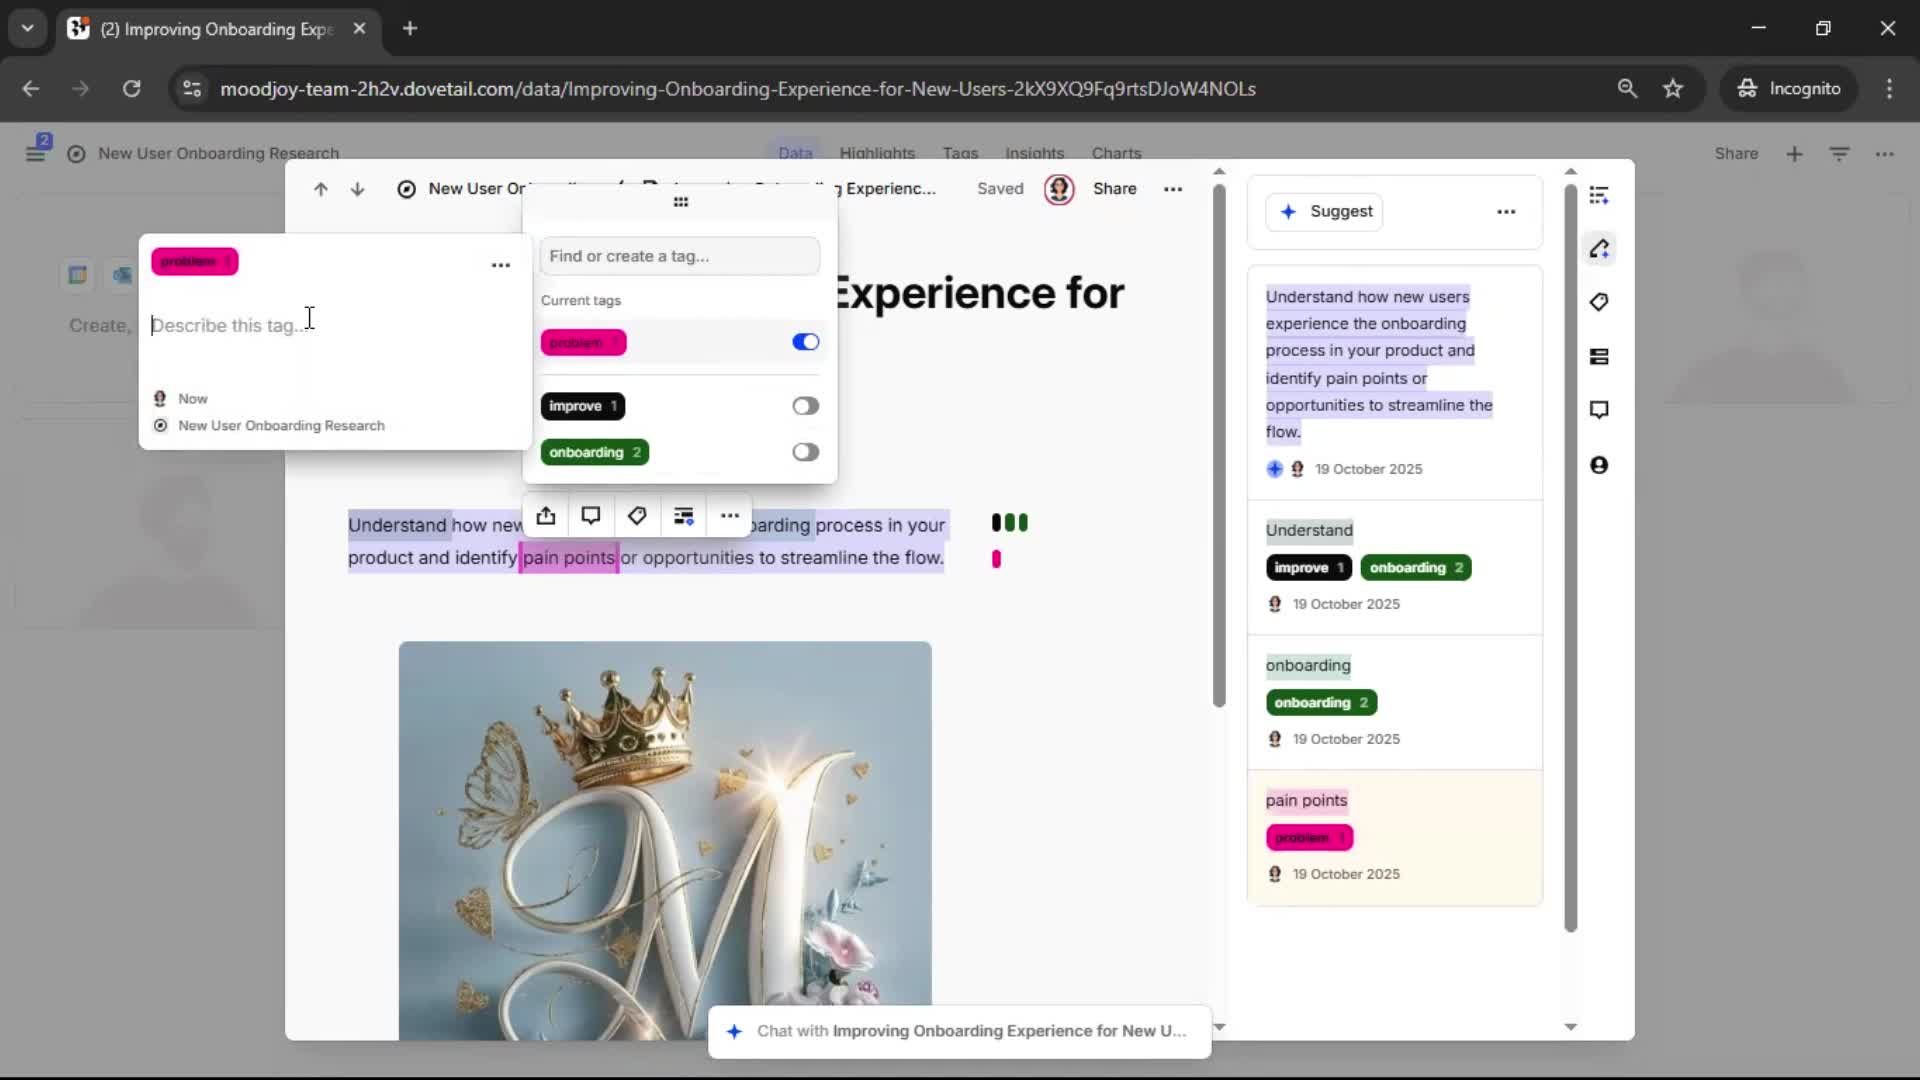Click the tag icon in floating toolbar
Screen dimensions: 1920x1080
click(637, 516)
